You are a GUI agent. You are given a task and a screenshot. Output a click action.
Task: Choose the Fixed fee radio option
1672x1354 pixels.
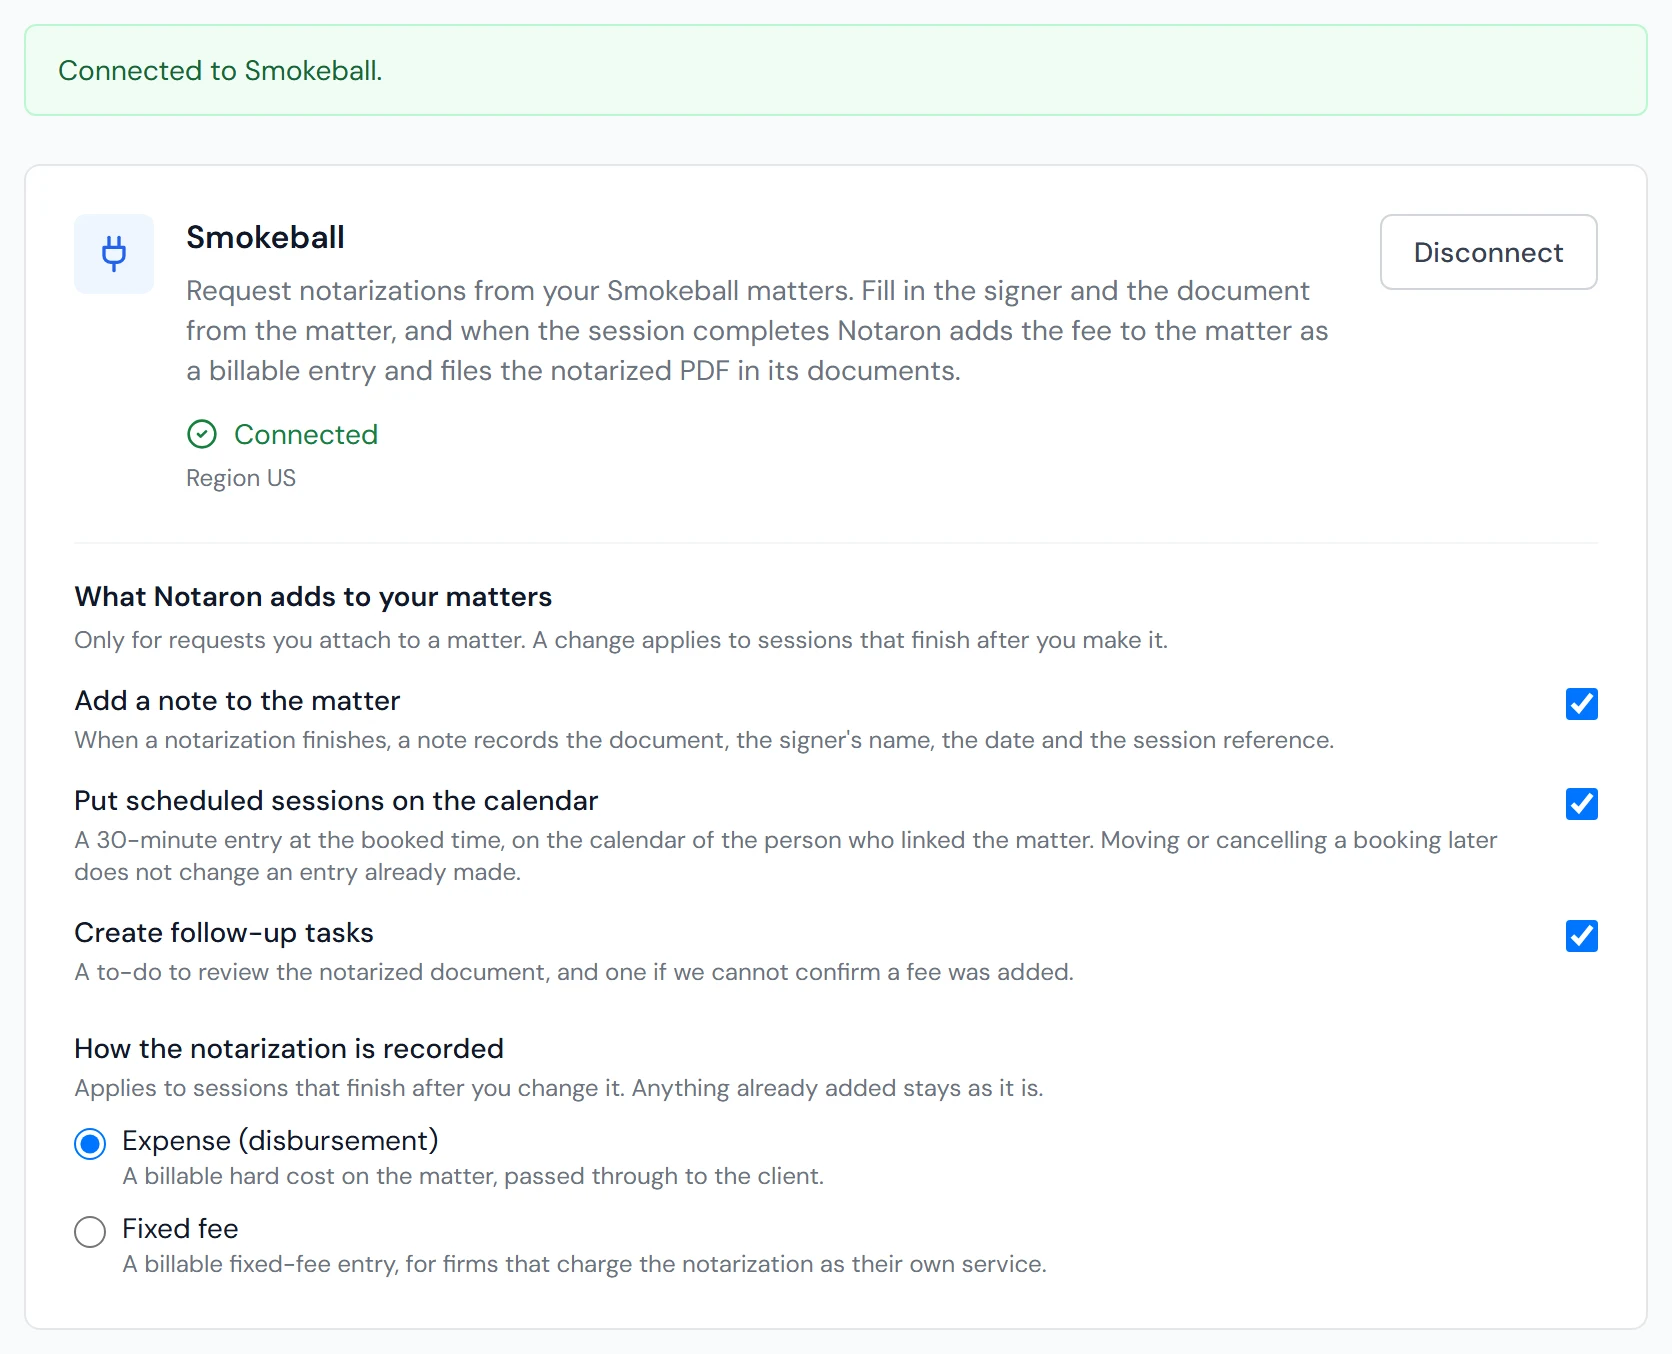point(90,1232)
